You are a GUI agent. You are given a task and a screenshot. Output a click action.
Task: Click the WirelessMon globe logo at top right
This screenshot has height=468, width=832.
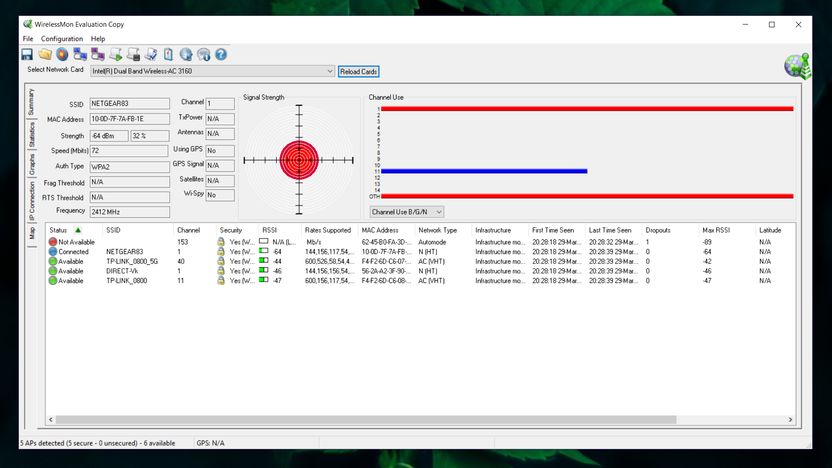coord(798,66)
